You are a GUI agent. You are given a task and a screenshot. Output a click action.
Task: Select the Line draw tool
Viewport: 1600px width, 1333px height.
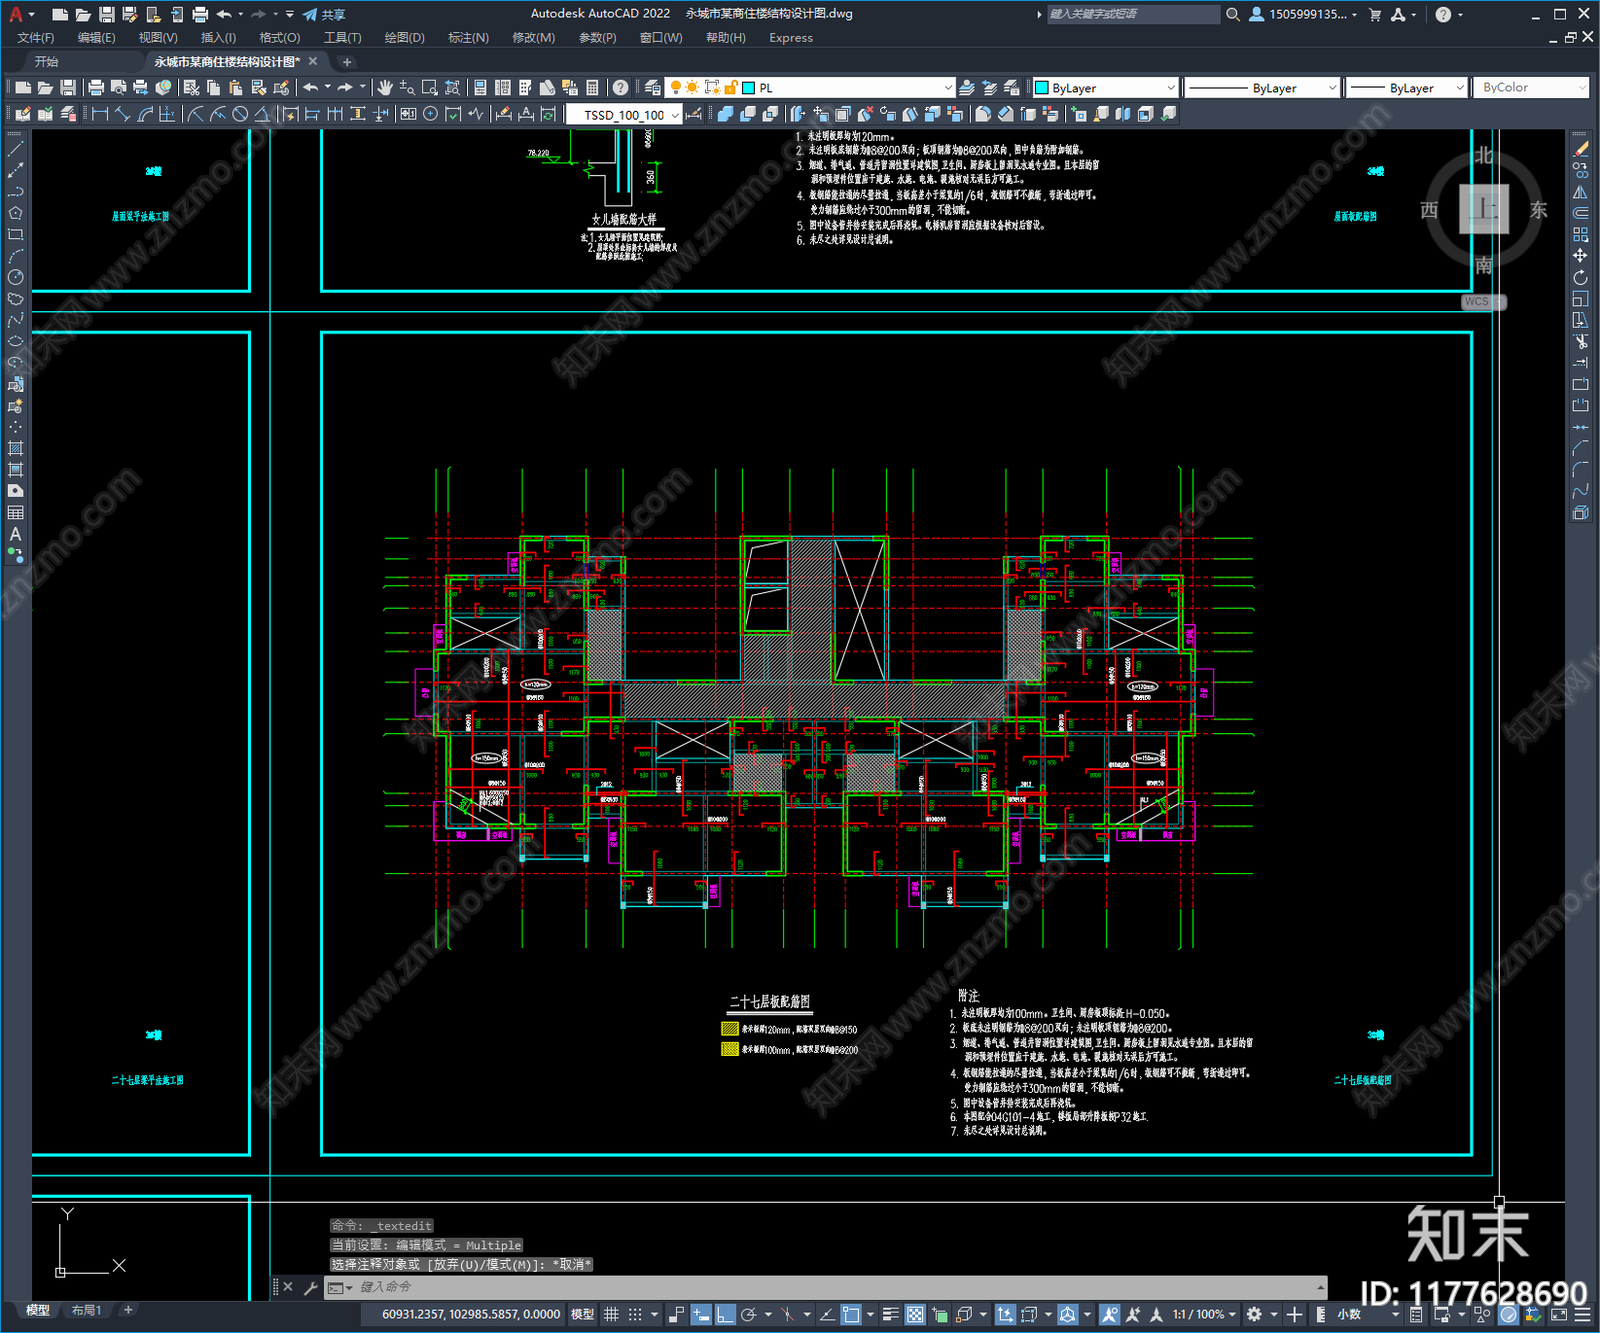(15, 148)
